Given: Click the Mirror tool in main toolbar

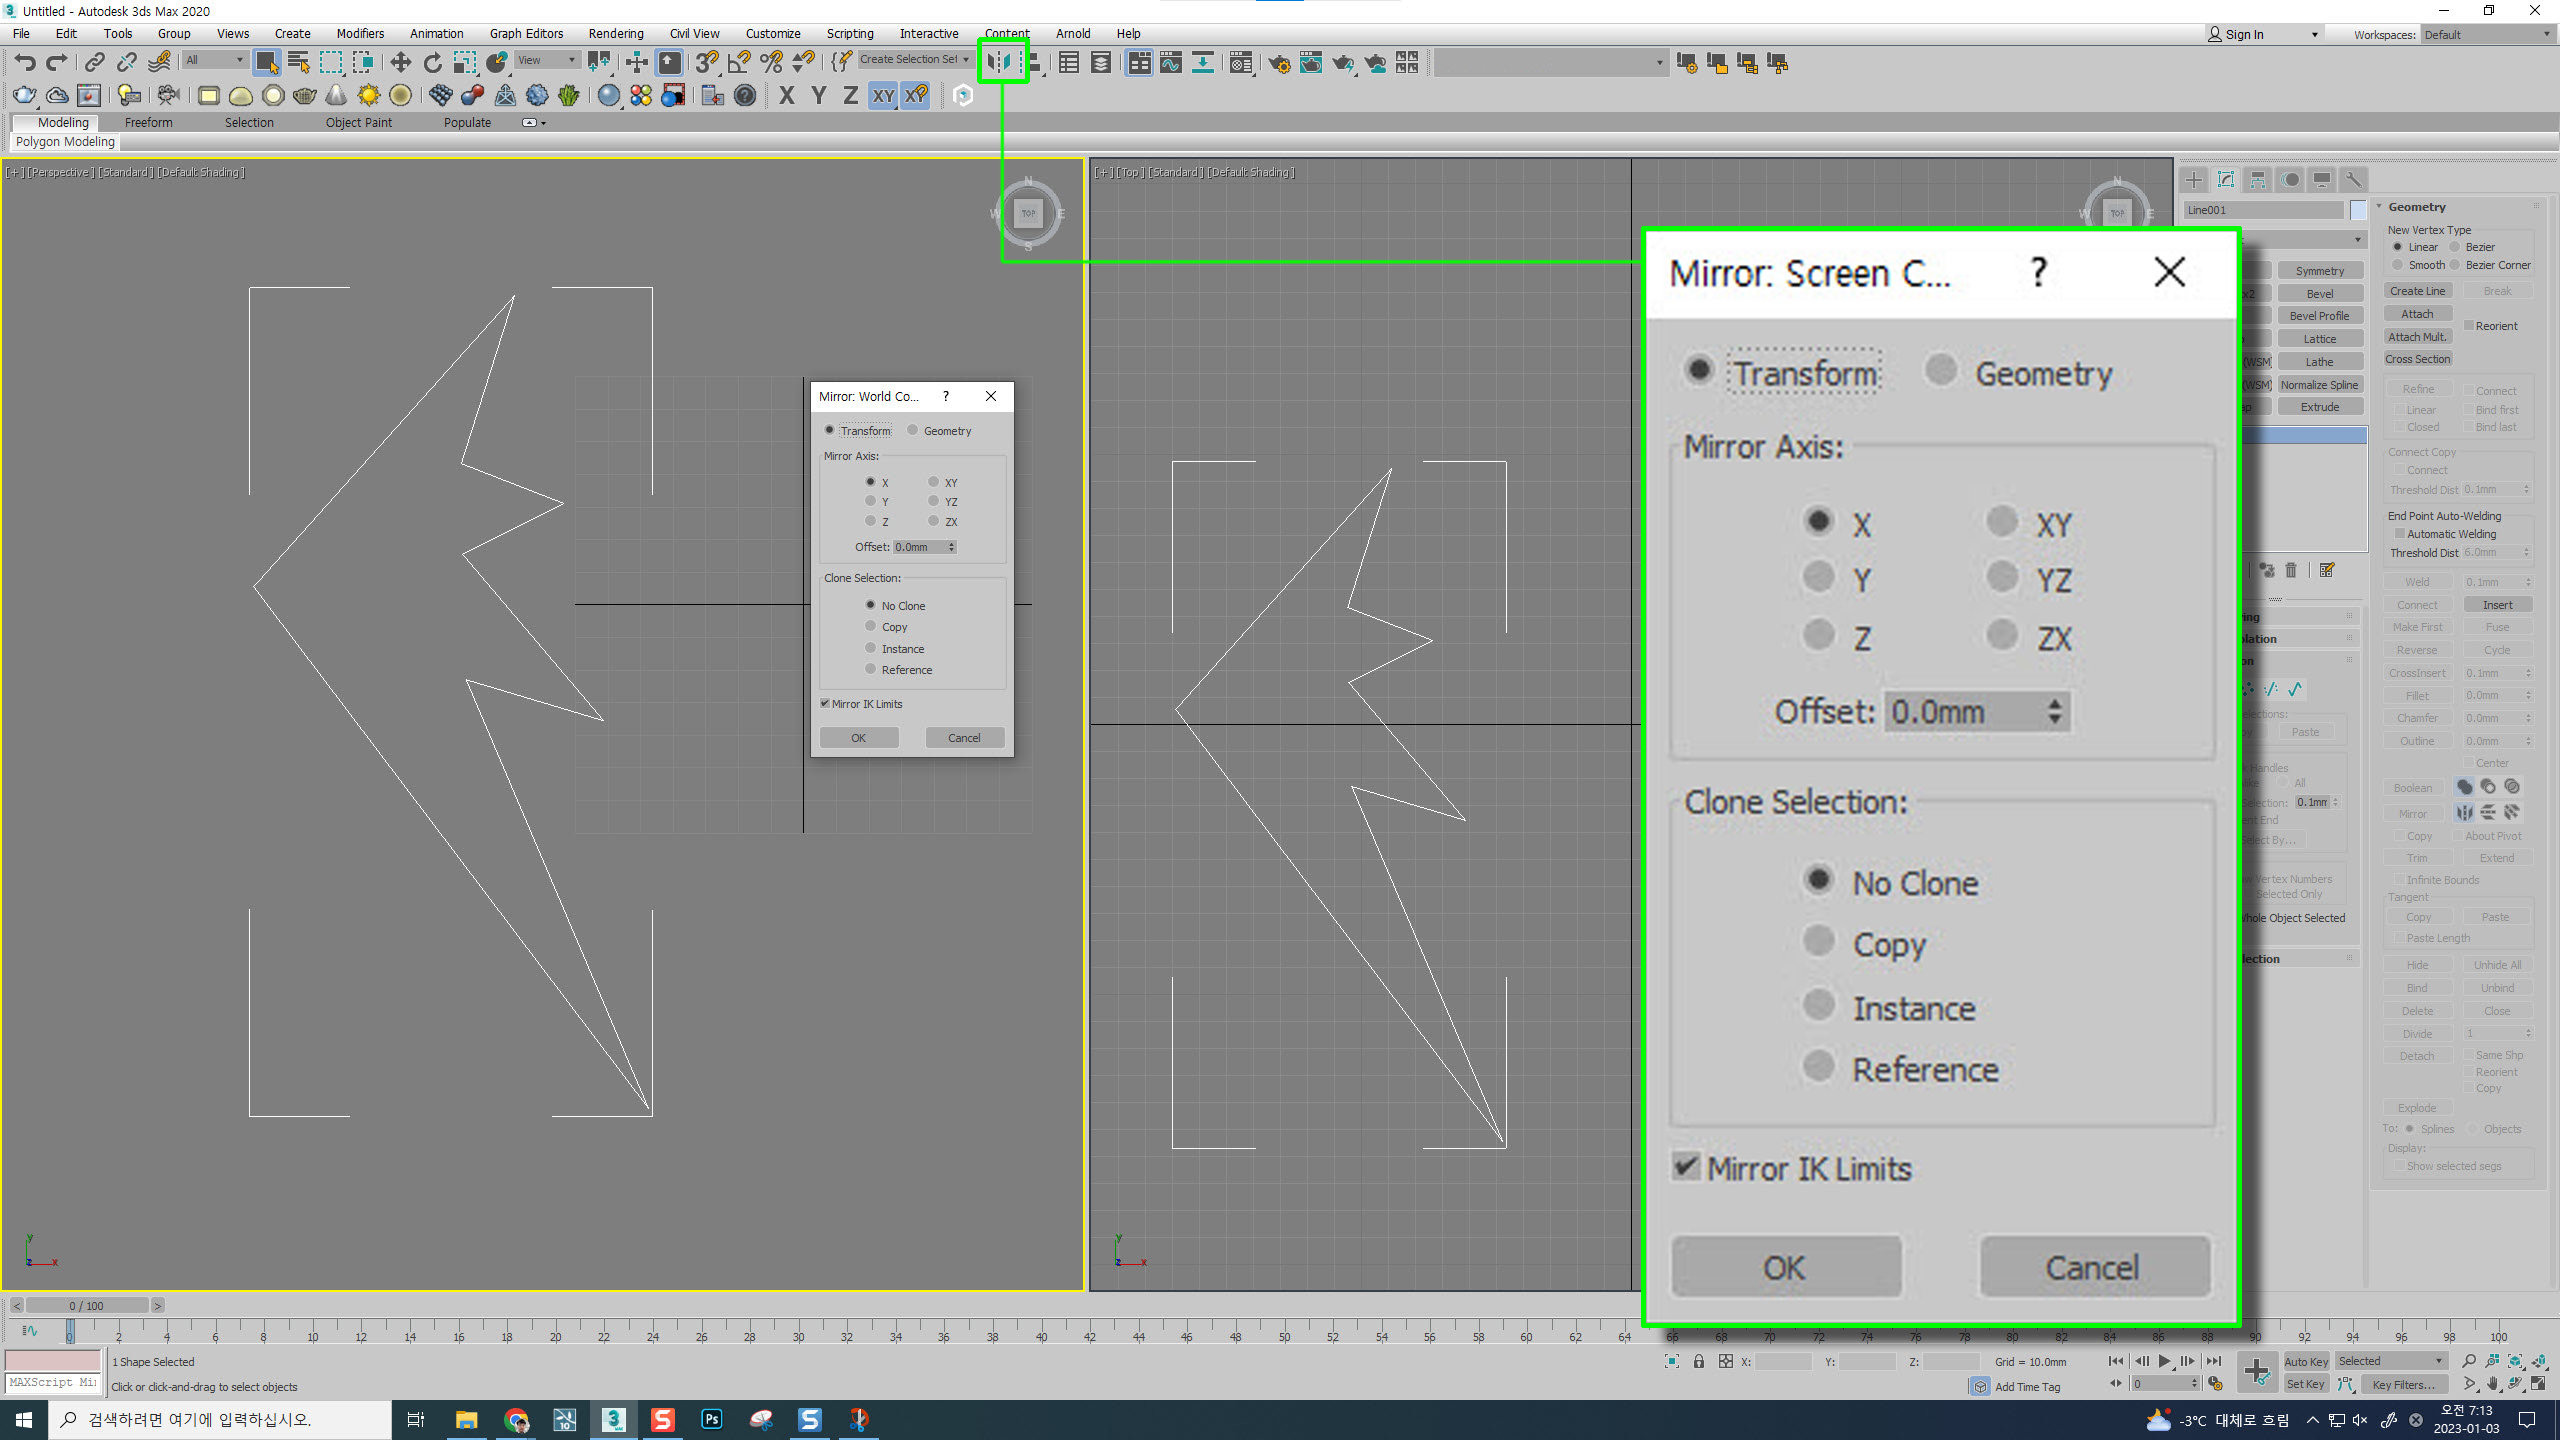Looking at the screenshot, I should (x=1000, y=63).
